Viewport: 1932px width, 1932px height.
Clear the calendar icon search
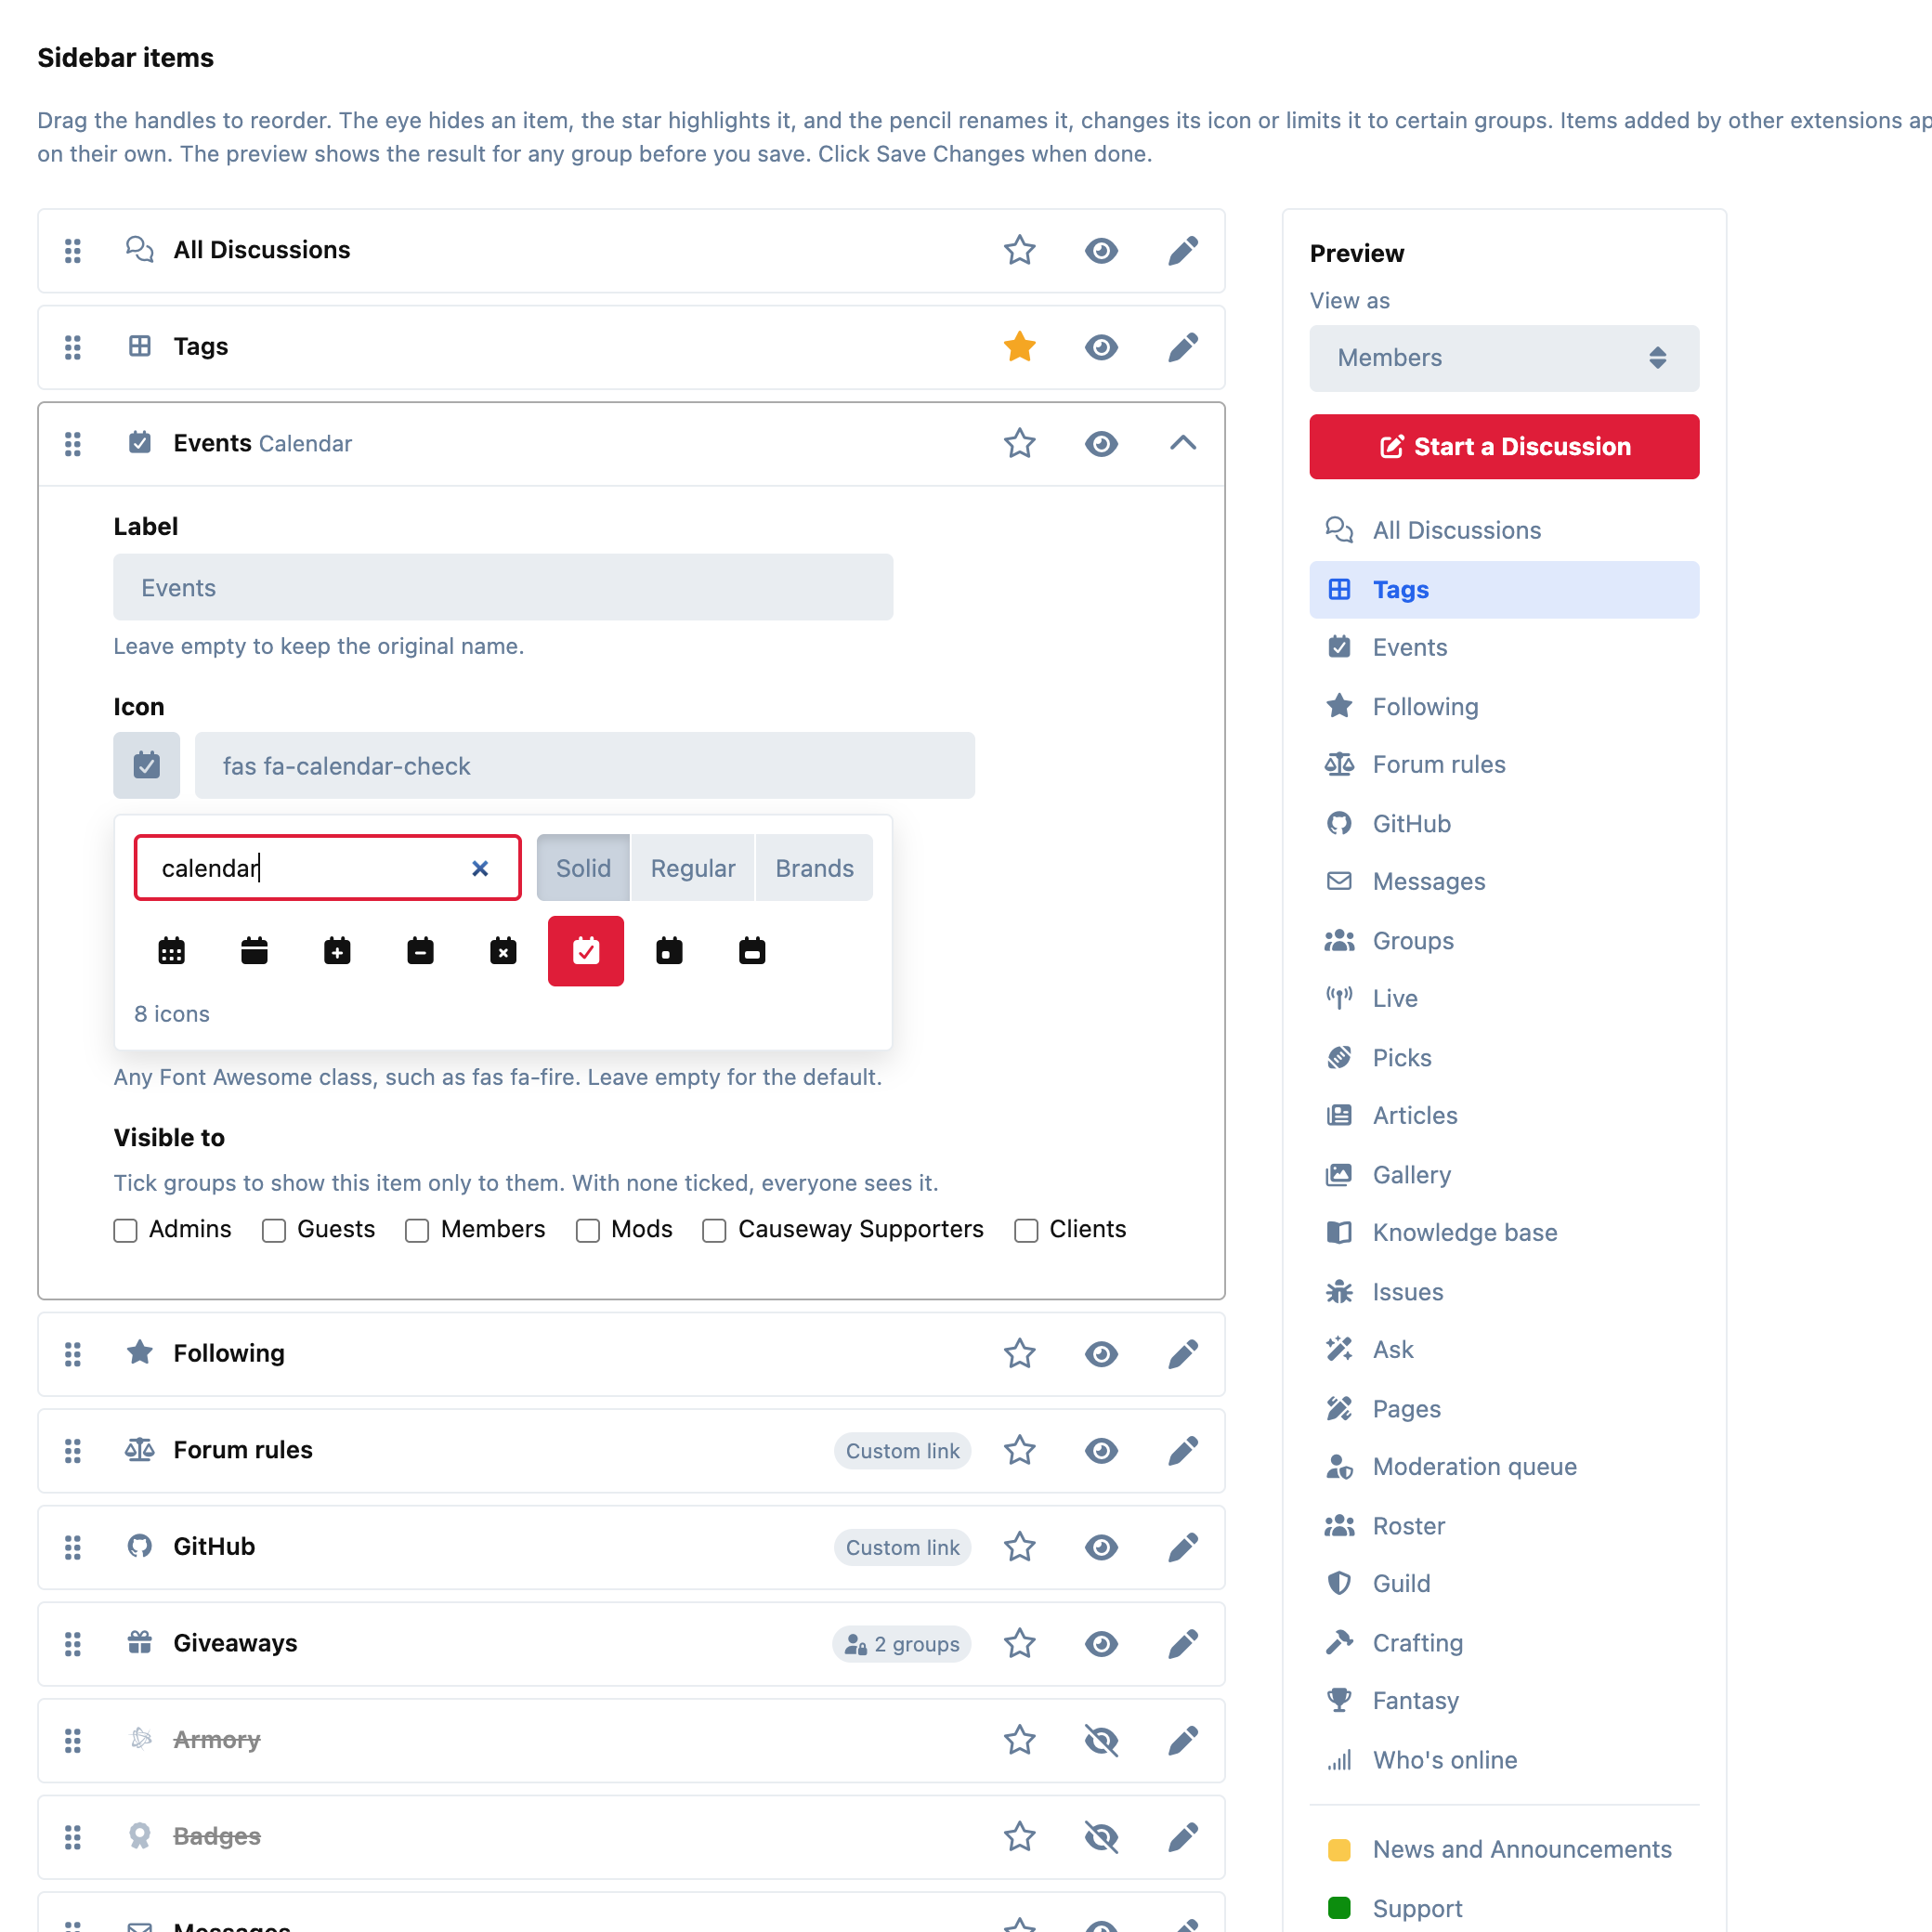pyautogui.click(x=480, y=868)
